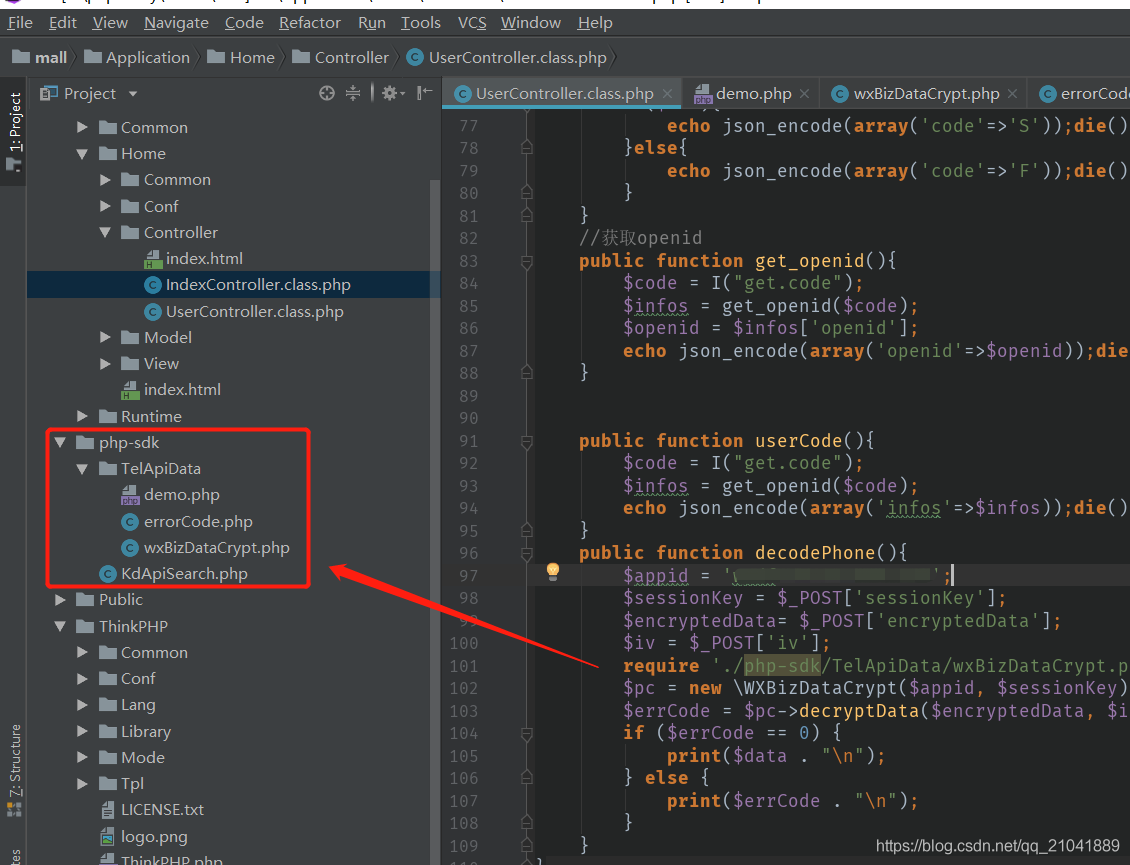
Task: Open the VCS menu
Action: pyautogui.click(x=472, y=23)
